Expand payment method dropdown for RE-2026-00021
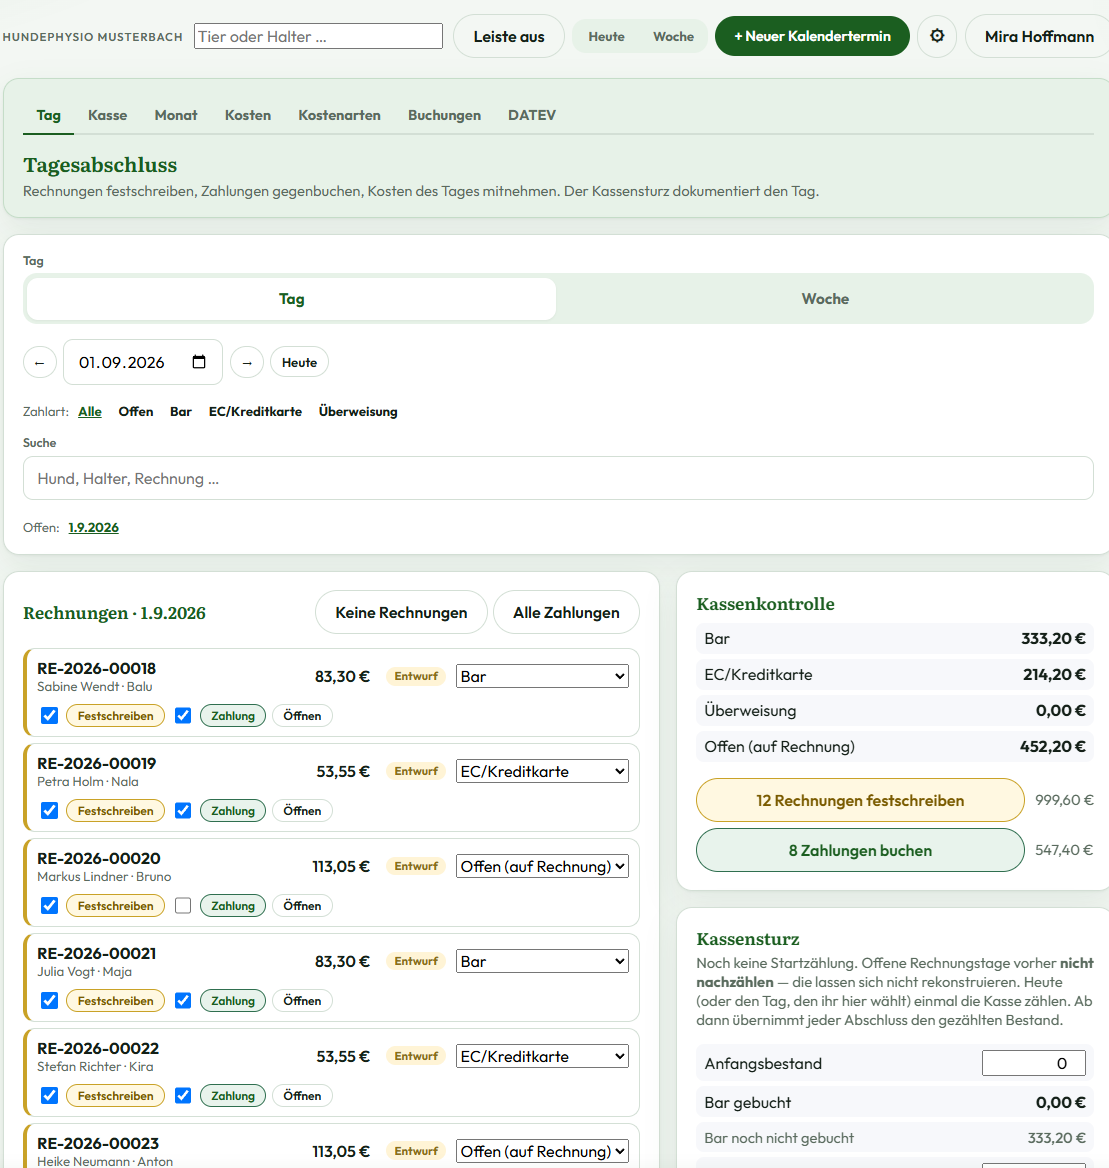Image resolution: width=1109 pixels, height=1168 pixels. [542, 961]
